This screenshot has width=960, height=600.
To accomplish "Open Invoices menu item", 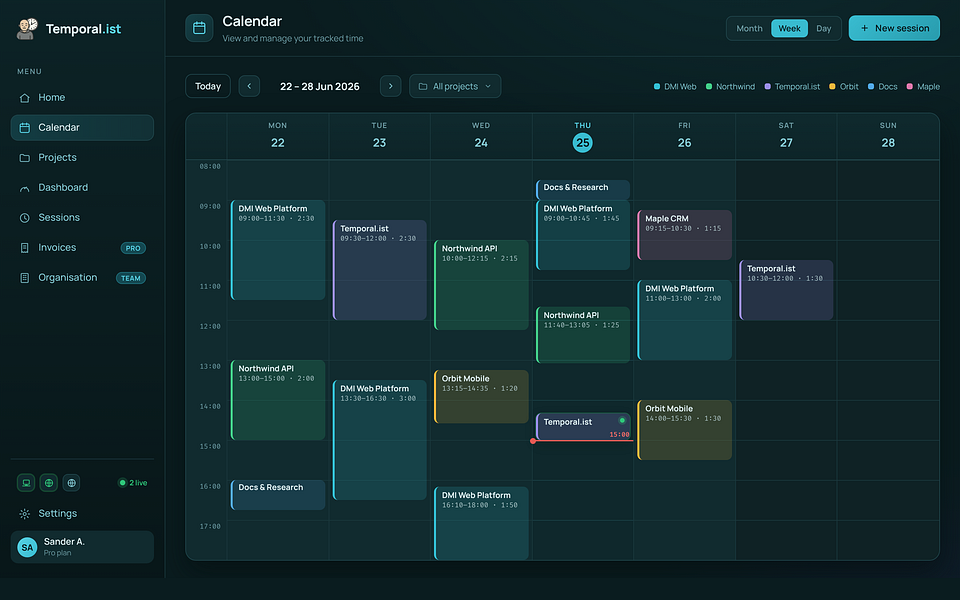I will point(82,247).
